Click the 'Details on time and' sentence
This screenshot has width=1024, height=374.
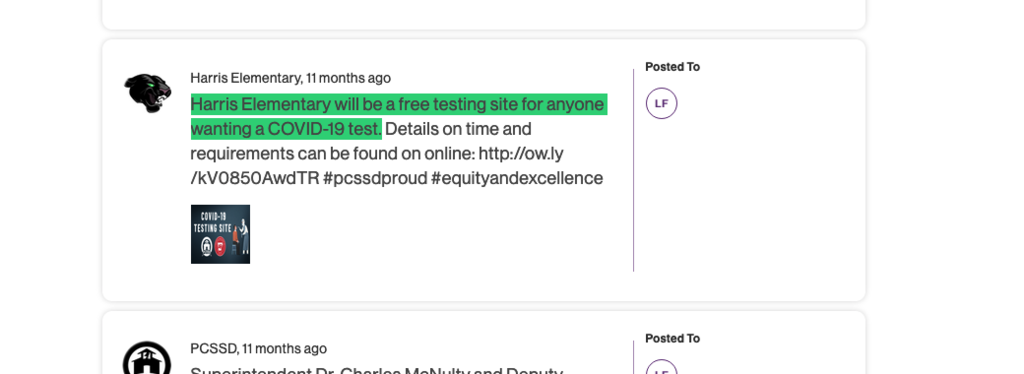tap(458, 129)
